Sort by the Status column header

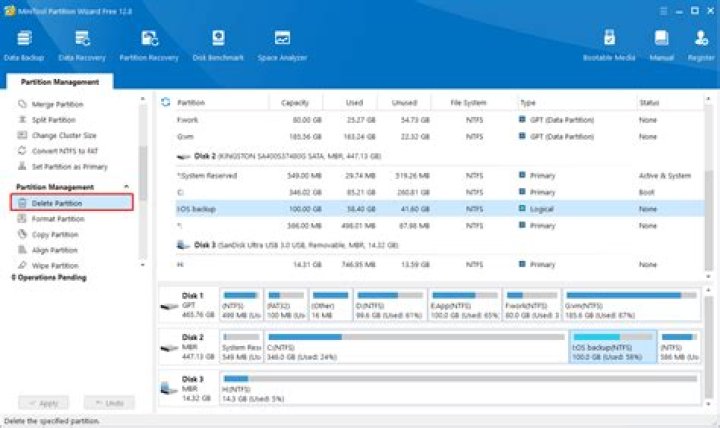(x=649, y=102)
